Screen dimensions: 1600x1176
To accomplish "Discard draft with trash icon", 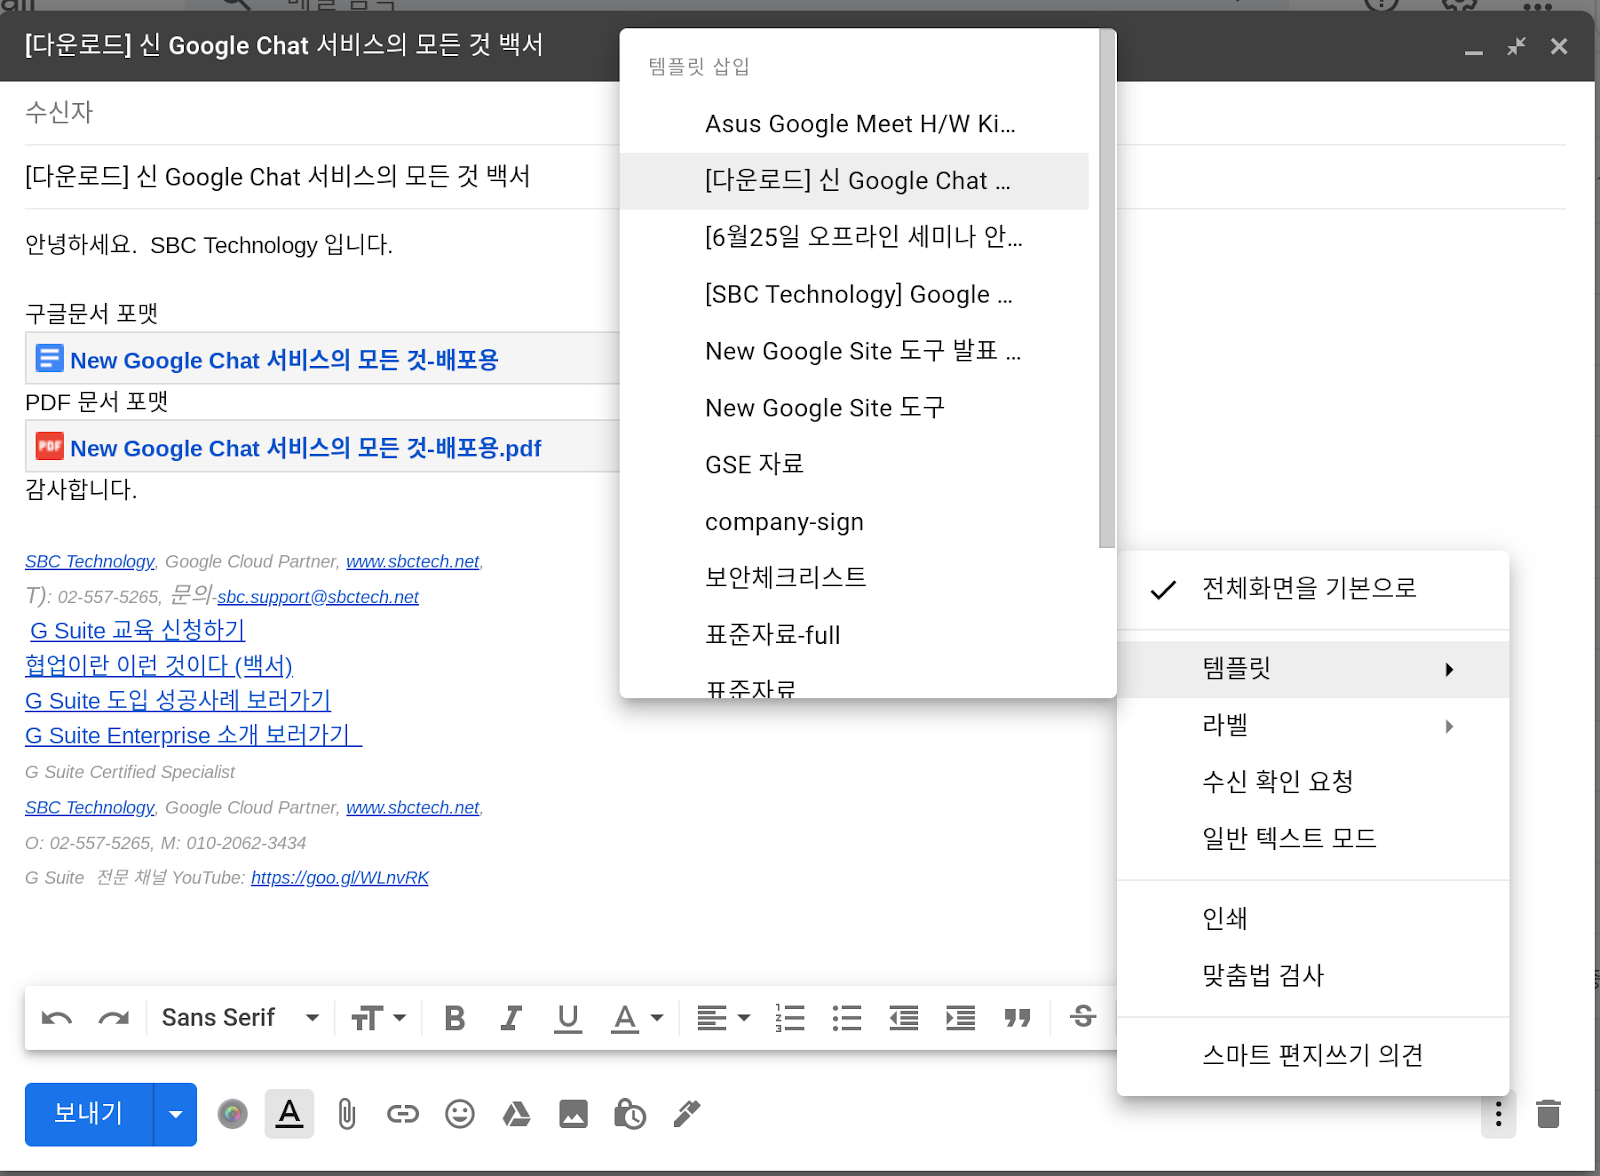I will 1548,1113.
